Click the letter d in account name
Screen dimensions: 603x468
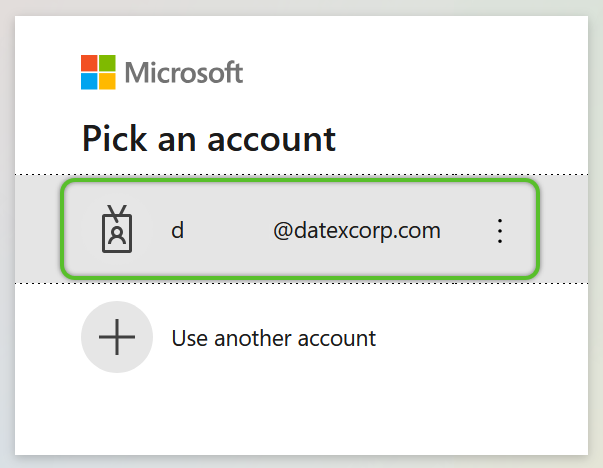click(x=178, y=231)
